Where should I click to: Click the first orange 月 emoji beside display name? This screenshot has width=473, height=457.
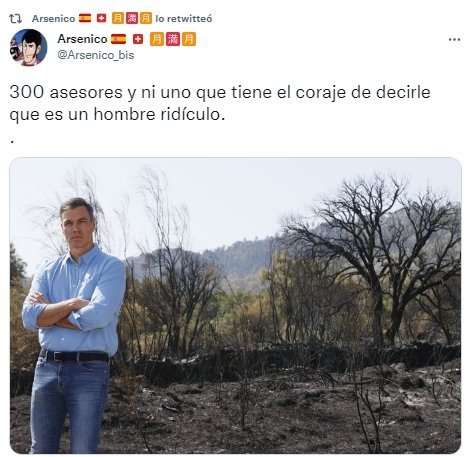[157, 39]
